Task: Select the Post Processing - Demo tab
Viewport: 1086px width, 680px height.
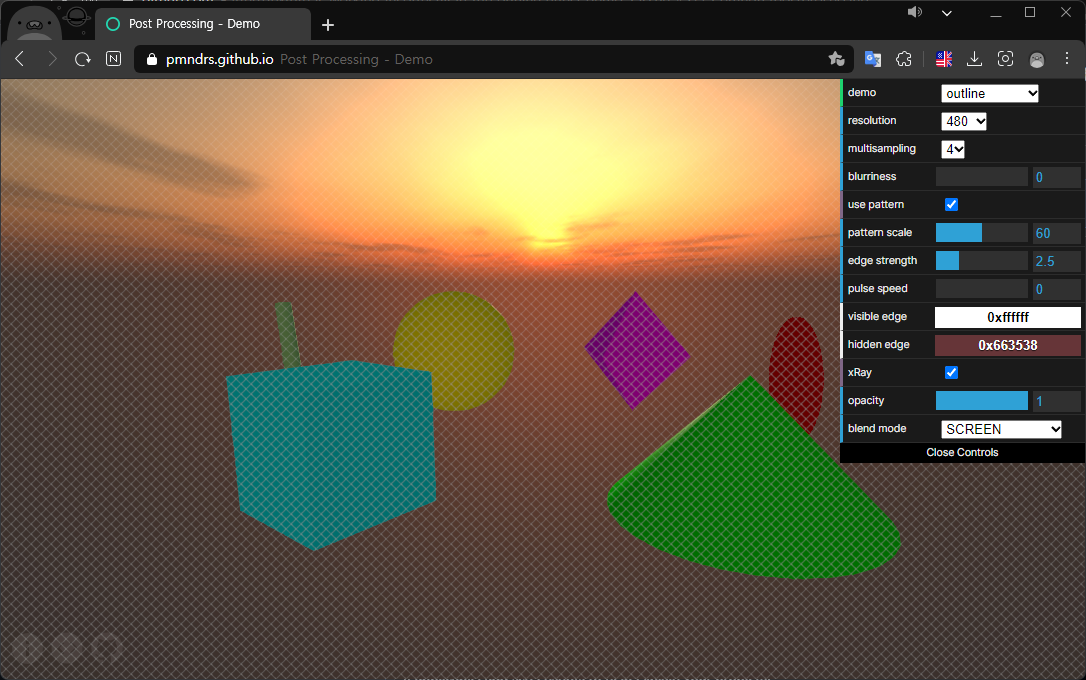Action: pos(195,23)
